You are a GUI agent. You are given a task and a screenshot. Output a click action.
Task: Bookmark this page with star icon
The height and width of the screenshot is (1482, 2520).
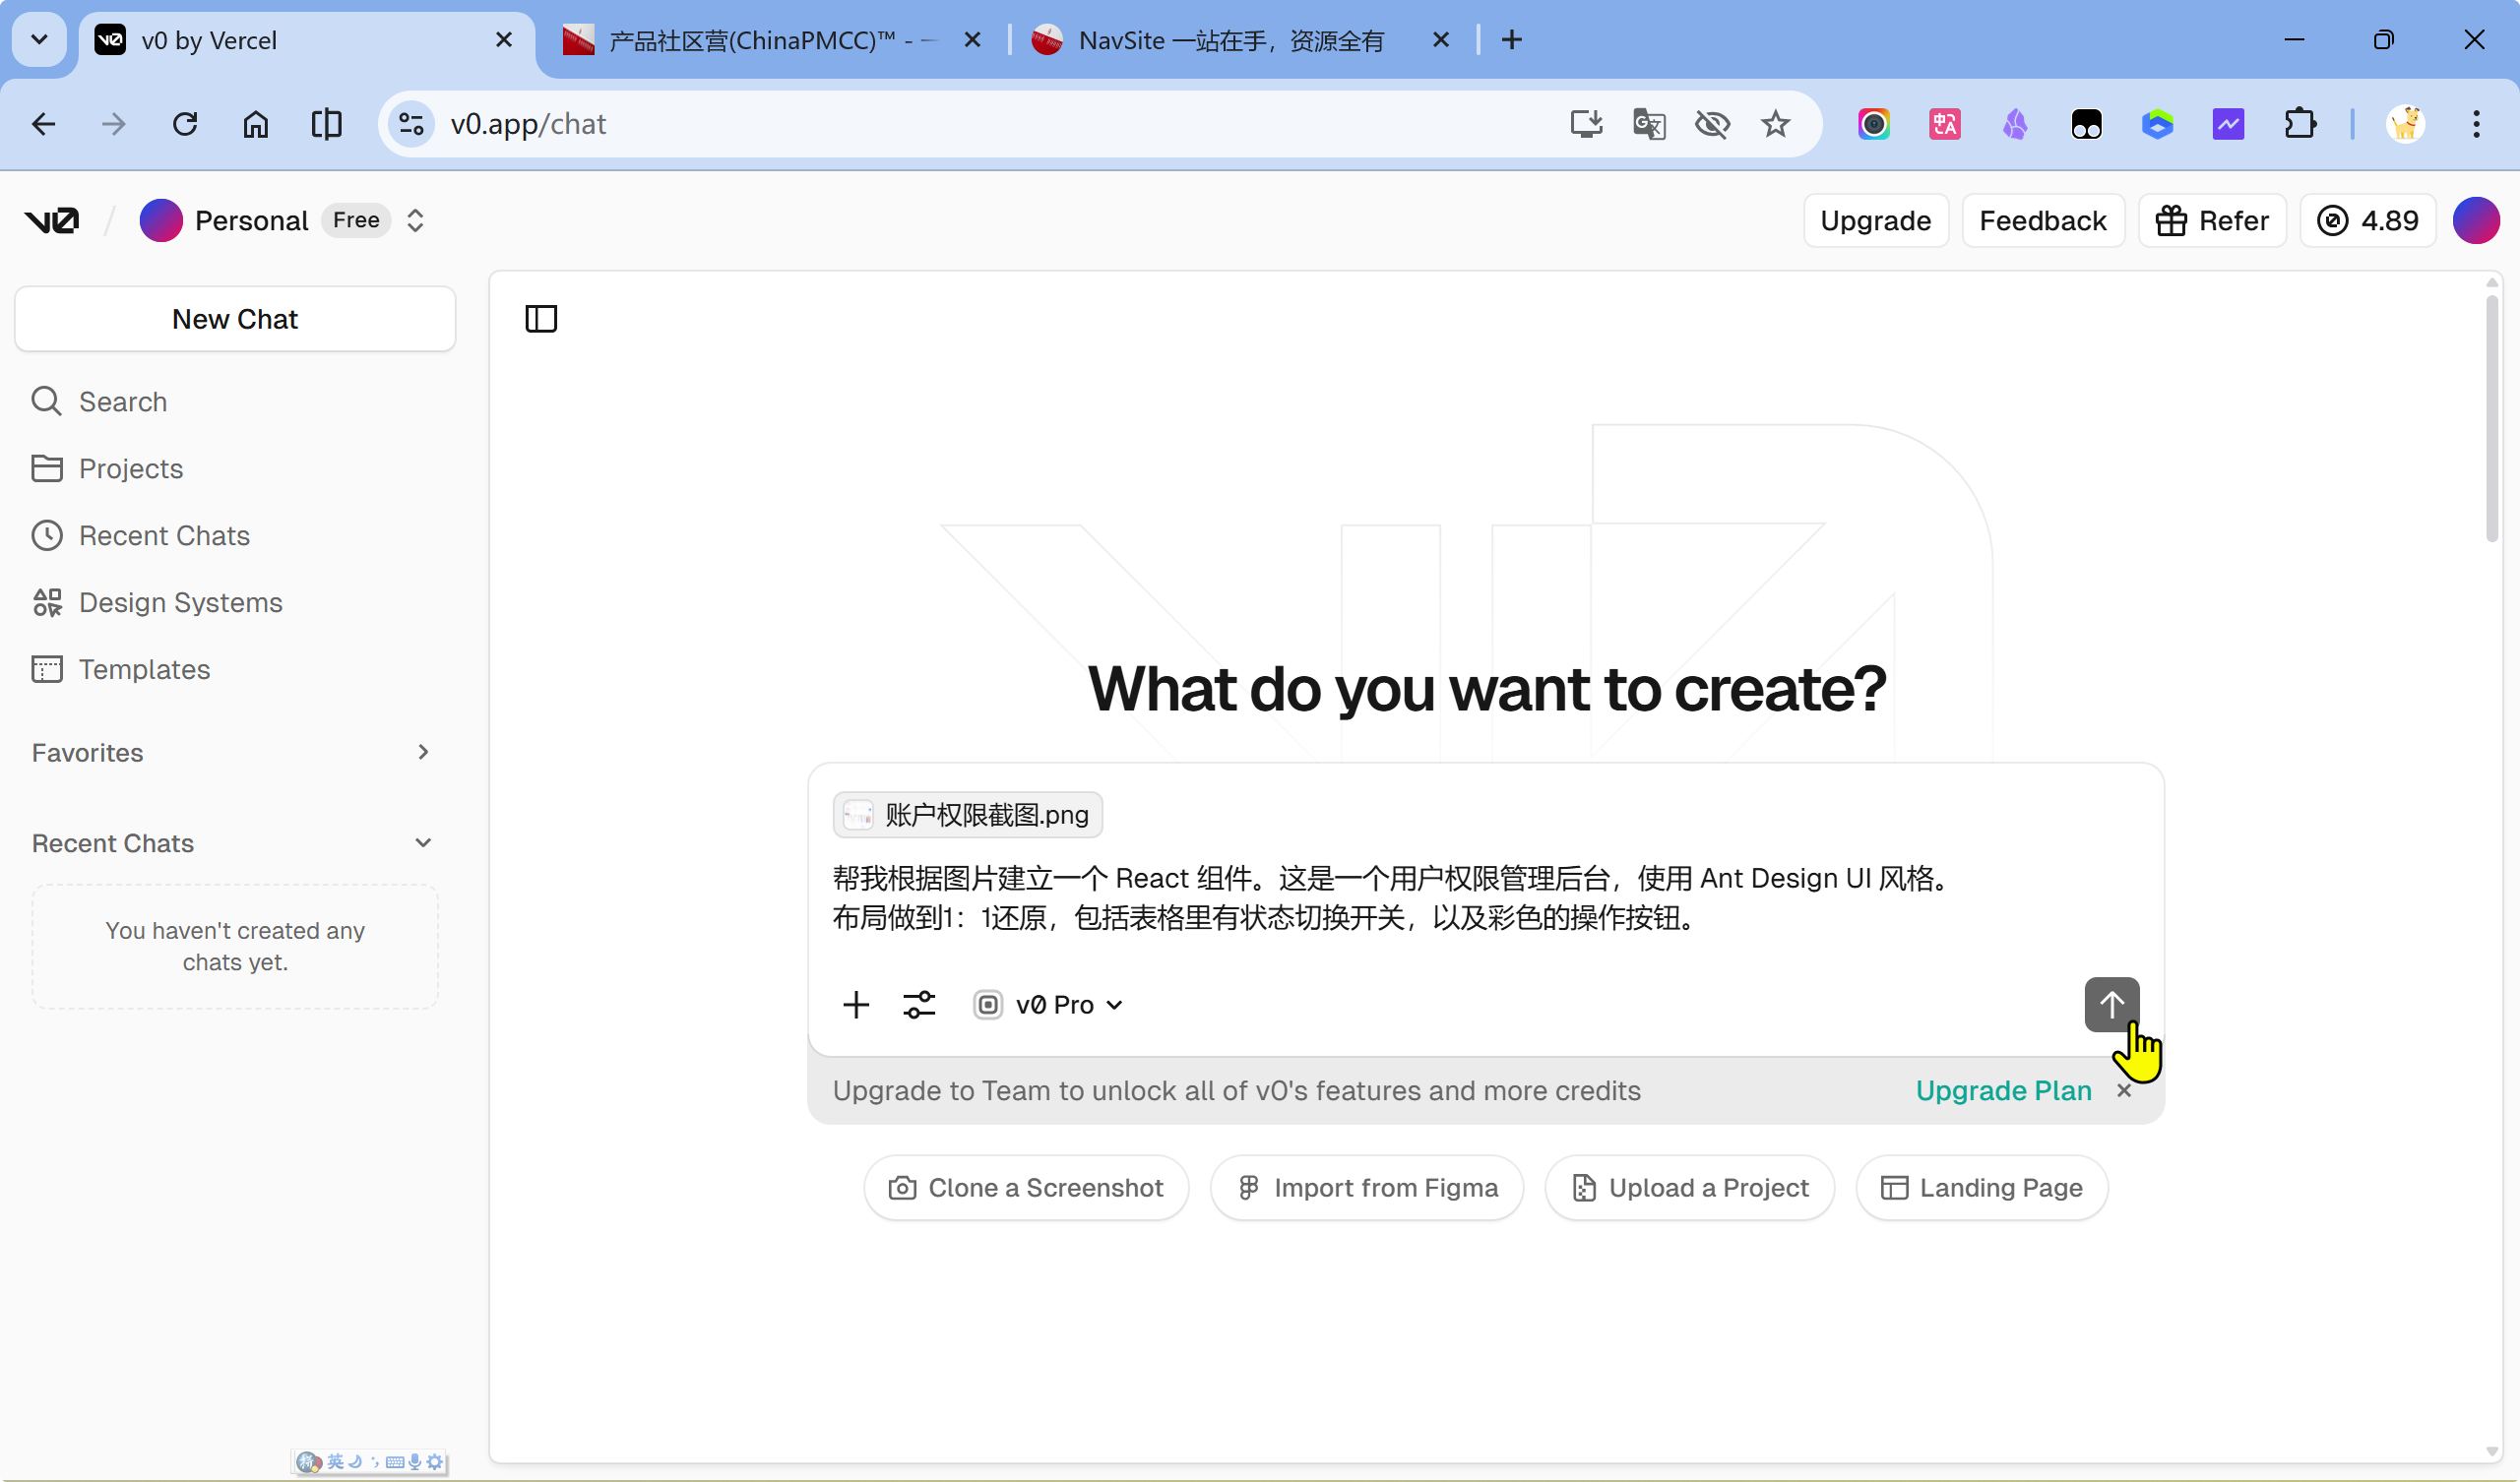pyautogui.click(x=1775, y=124)
